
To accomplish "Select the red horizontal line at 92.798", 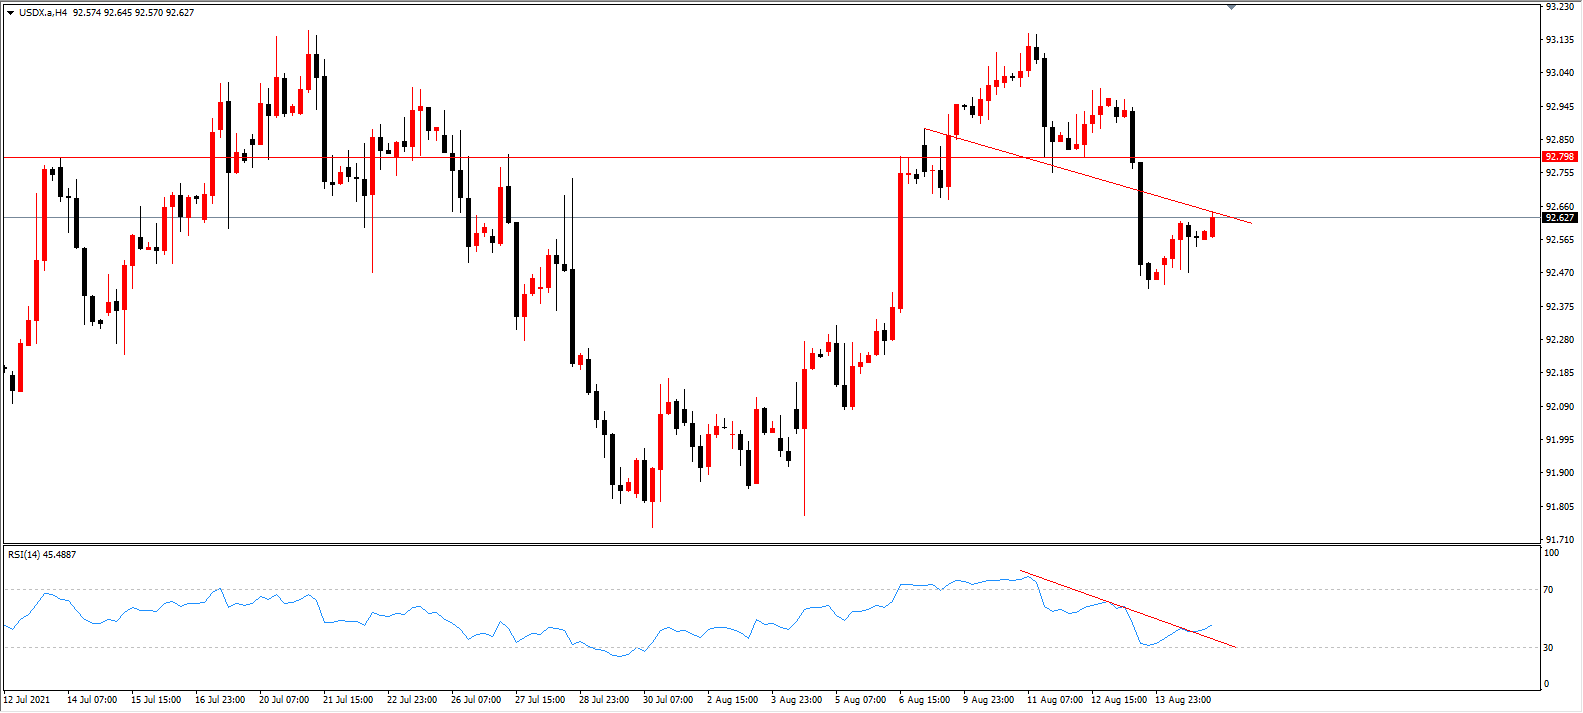I will (x=770, y=157).
